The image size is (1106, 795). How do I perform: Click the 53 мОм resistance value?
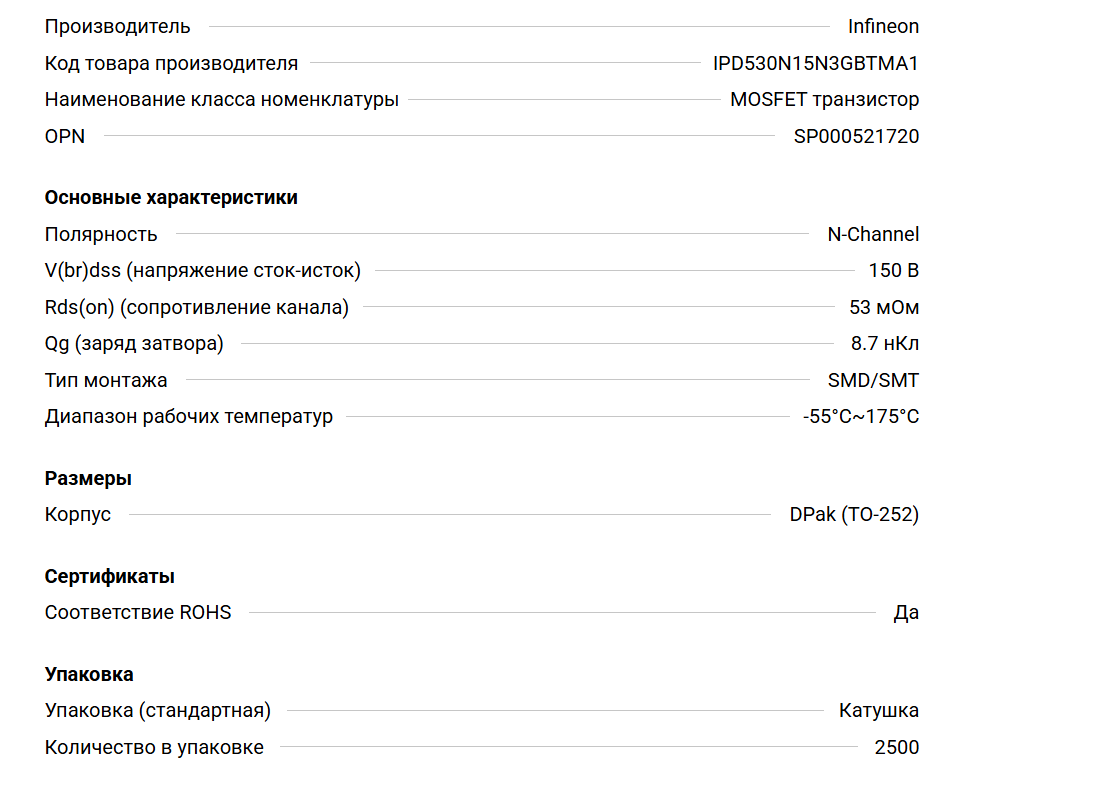884,308
